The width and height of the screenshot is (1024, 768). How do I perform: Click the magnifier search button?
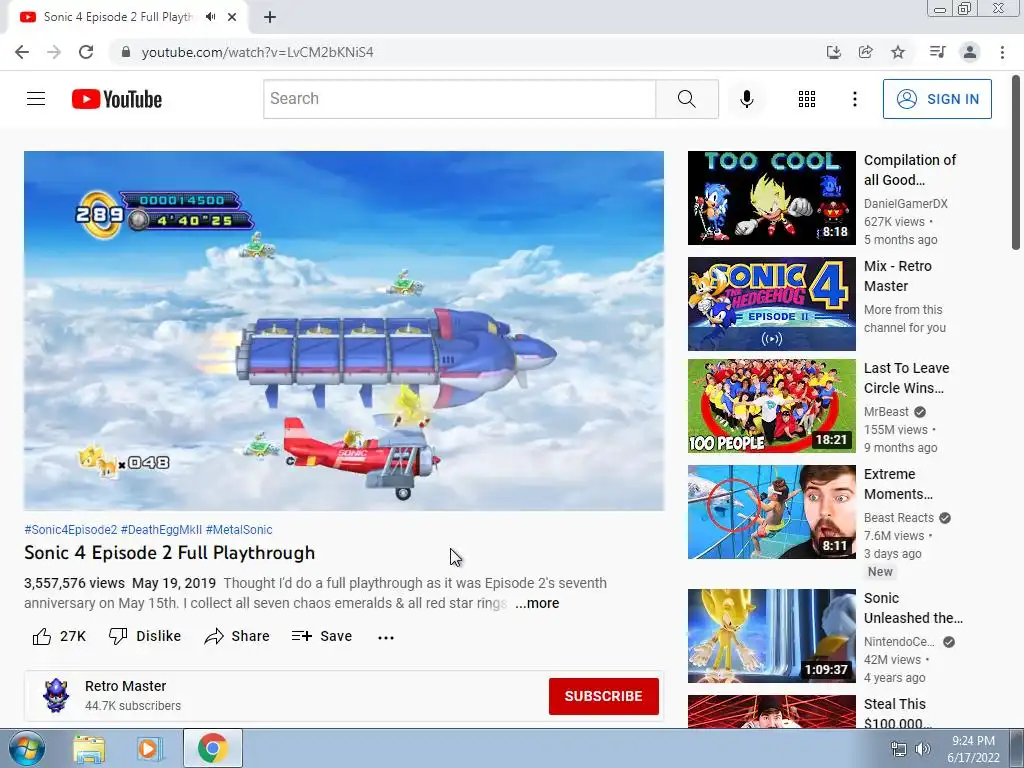tap(686, 99)
